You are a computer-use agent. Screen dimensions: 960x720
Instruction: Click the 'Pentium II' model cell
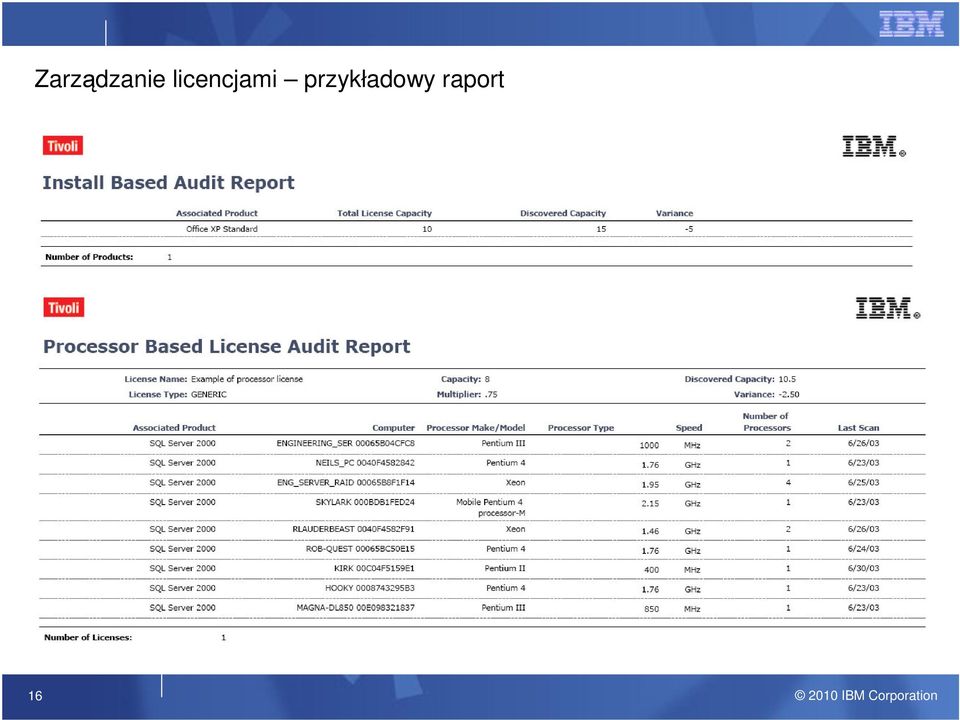pos(505,568)
